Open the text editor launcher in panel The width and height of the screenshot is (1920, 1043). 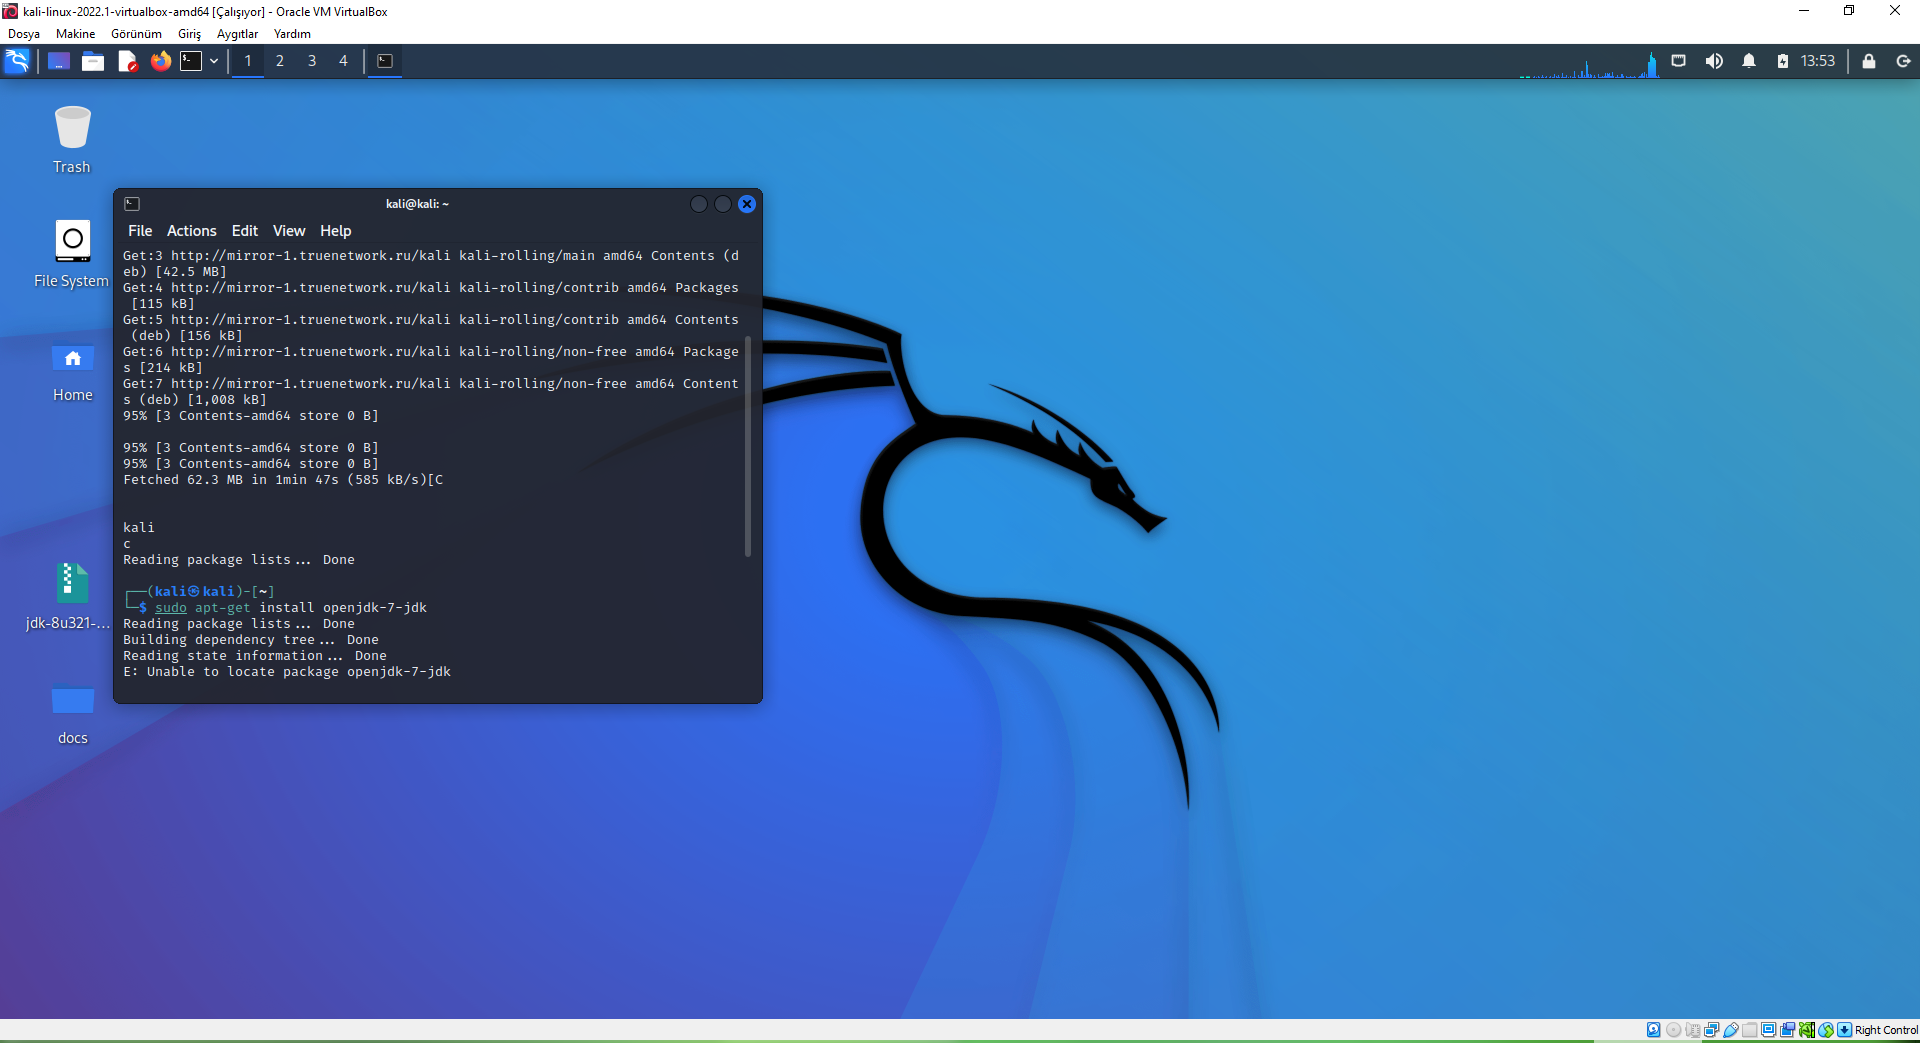tap(127, 61)
